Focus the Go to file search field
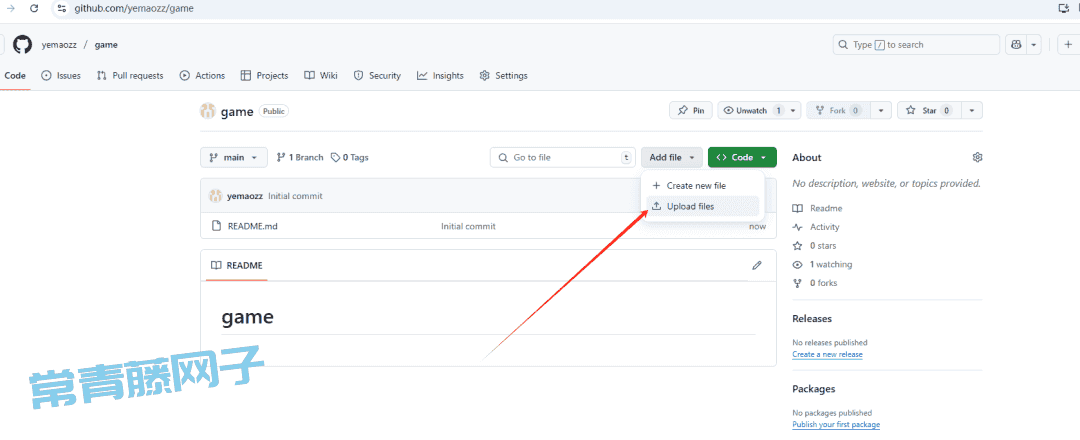The image size is (1080, 440). 563,157
